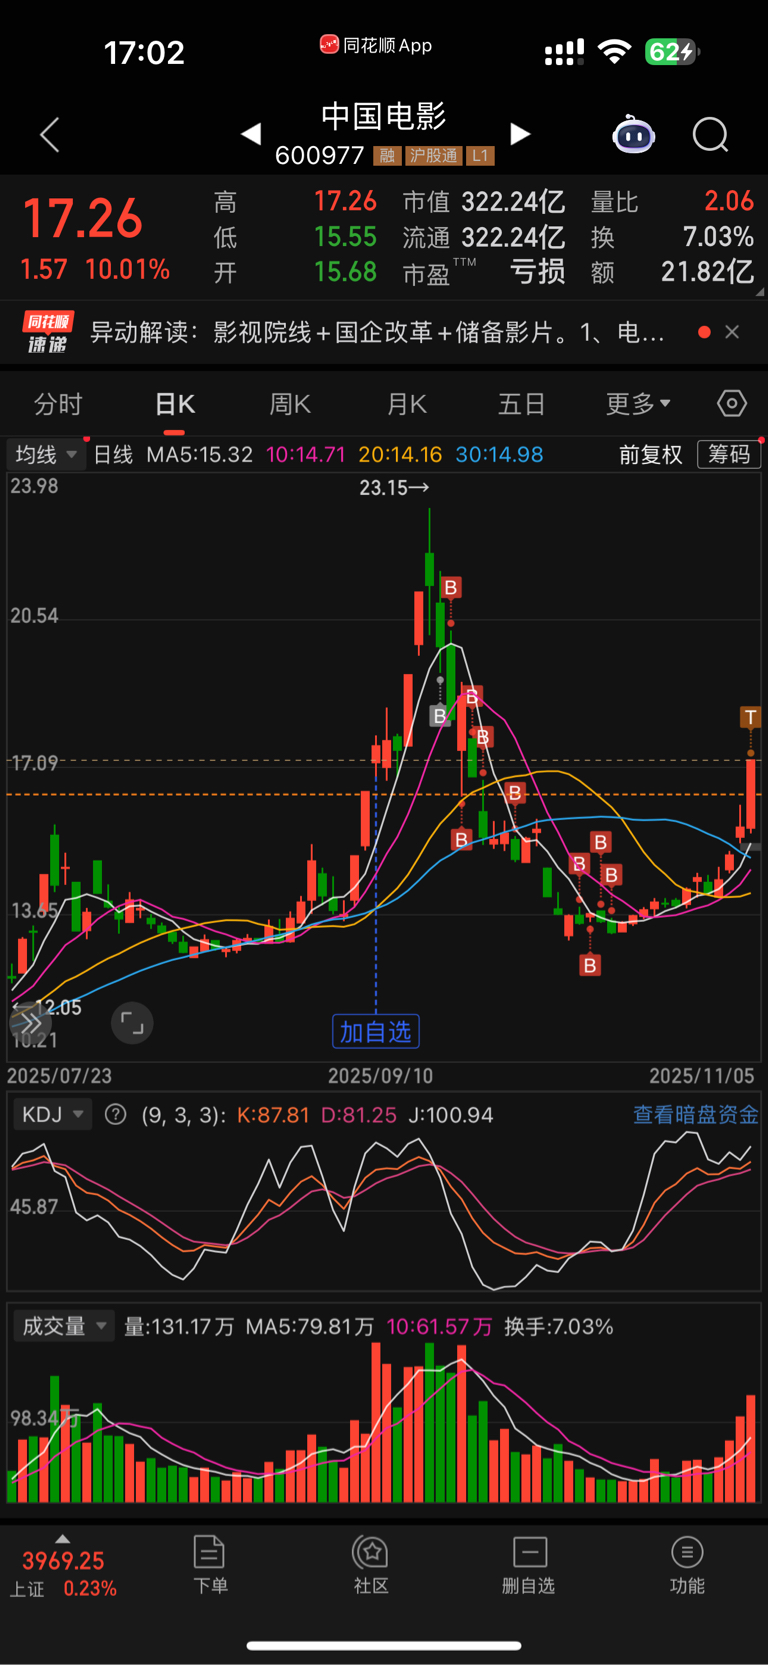Image resolution: width=768 pixels, height=1665 pixels.
Task: Tap the 23.15 high price label
Action: [x=394, y=488]
